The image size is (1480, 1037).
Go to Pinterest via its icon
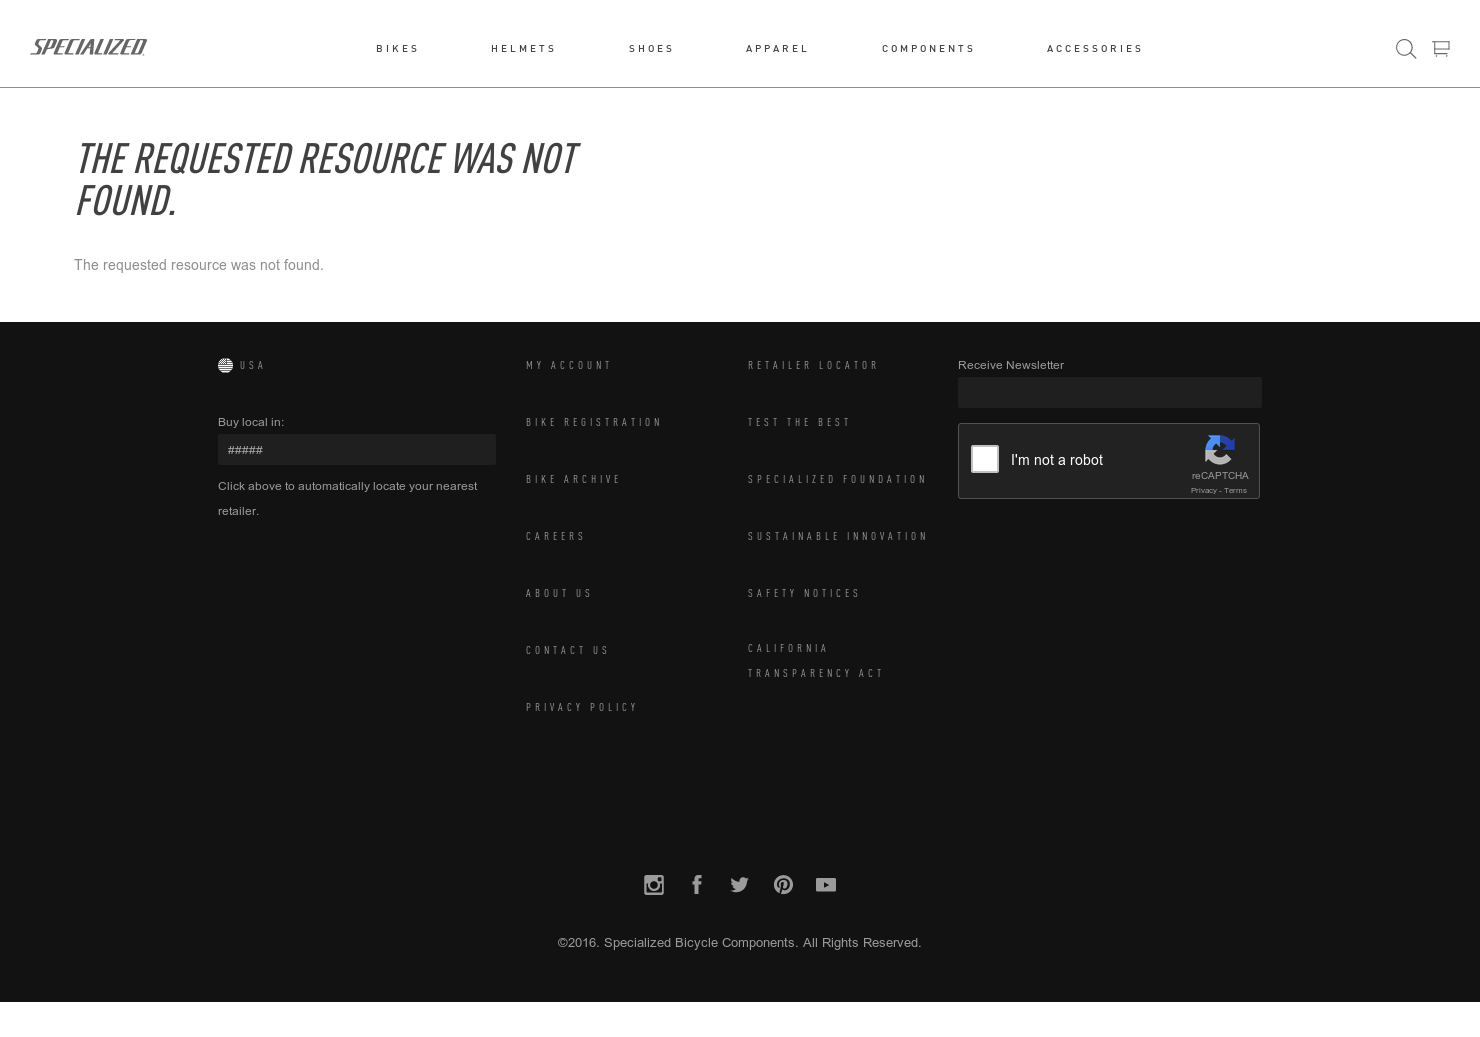783,885
